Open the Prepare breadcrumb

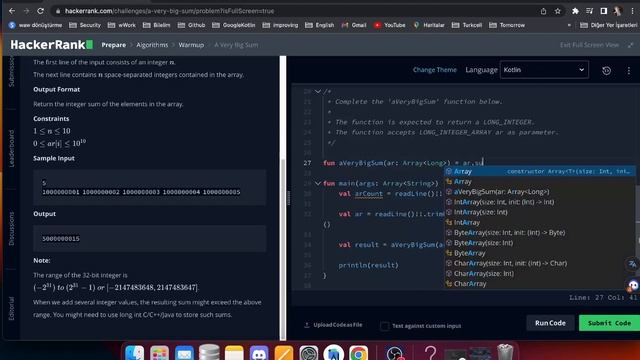pos(113,45)
